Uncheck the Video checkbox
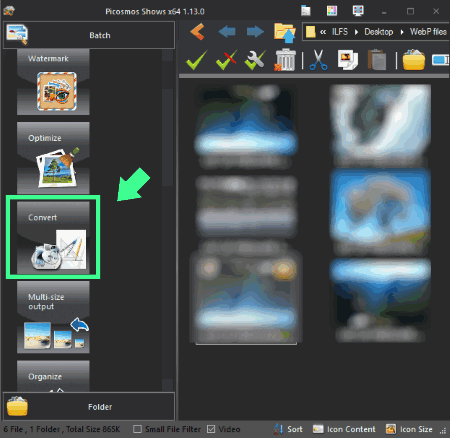 211,429
